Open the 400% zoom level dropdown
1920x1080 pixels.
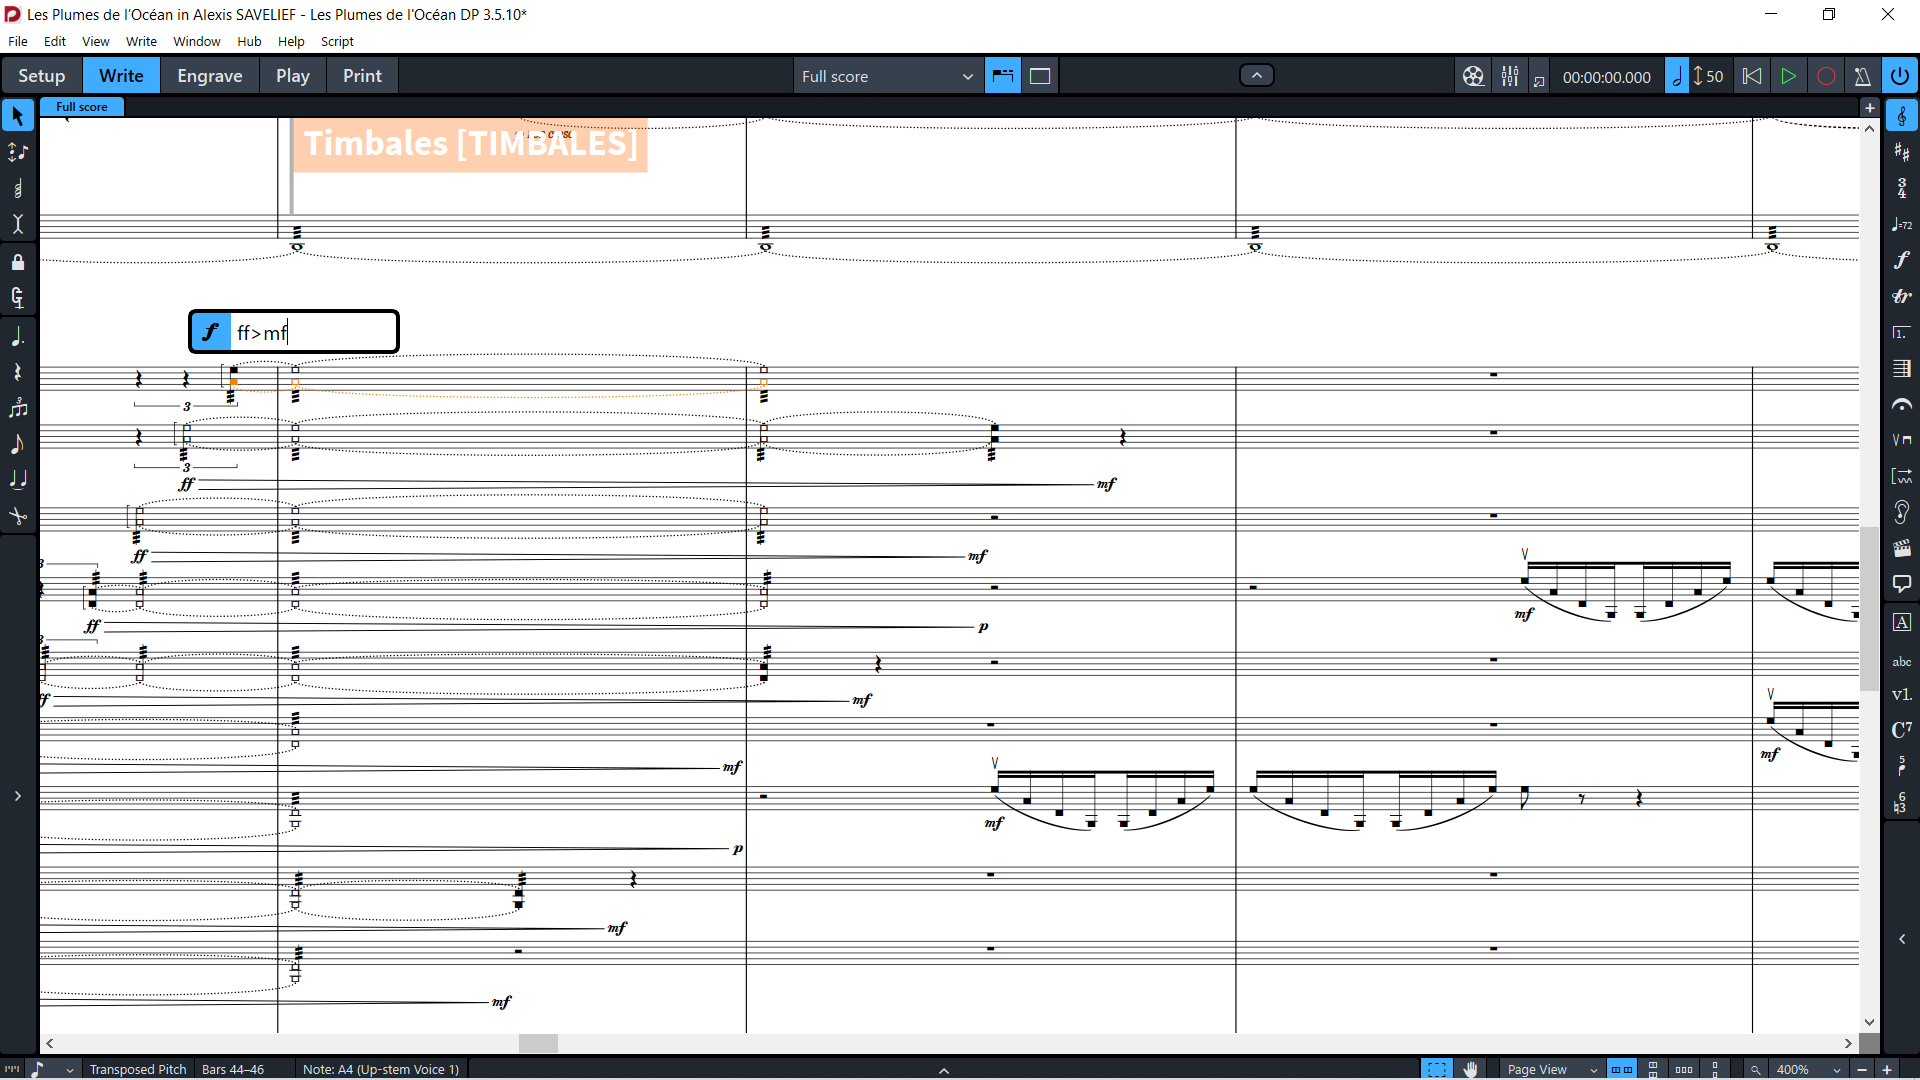click(1807, 1069)
